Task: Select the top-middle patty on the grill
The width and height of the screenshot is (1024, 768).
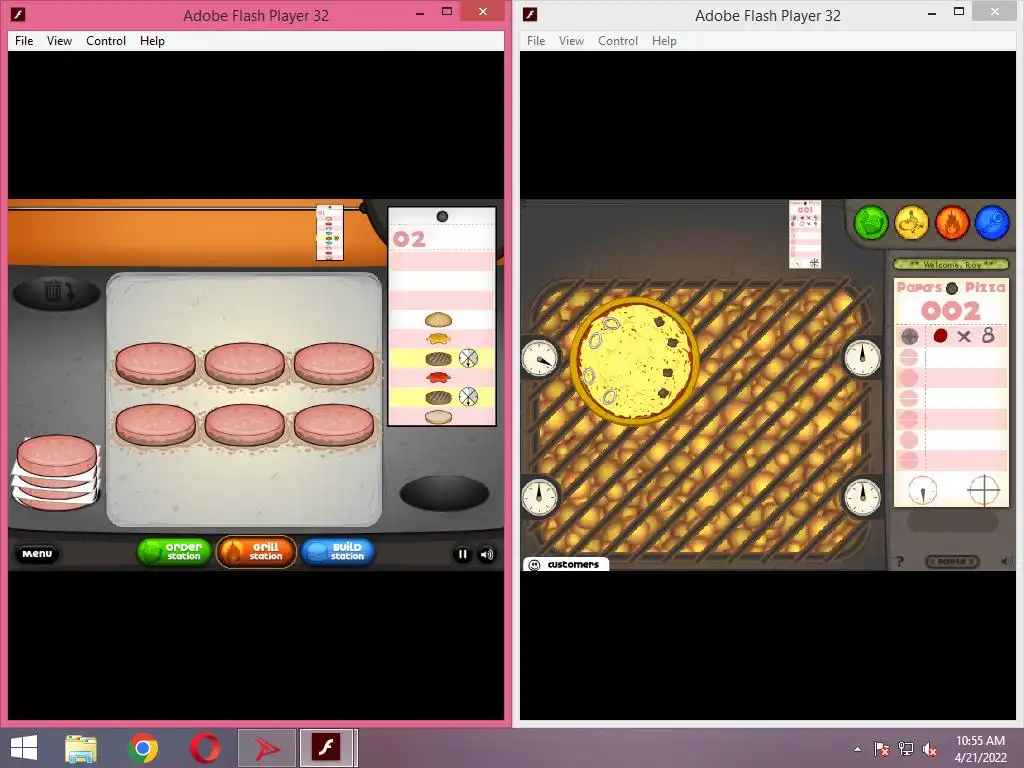Action: pyautogui.click(x=245, y=363)
